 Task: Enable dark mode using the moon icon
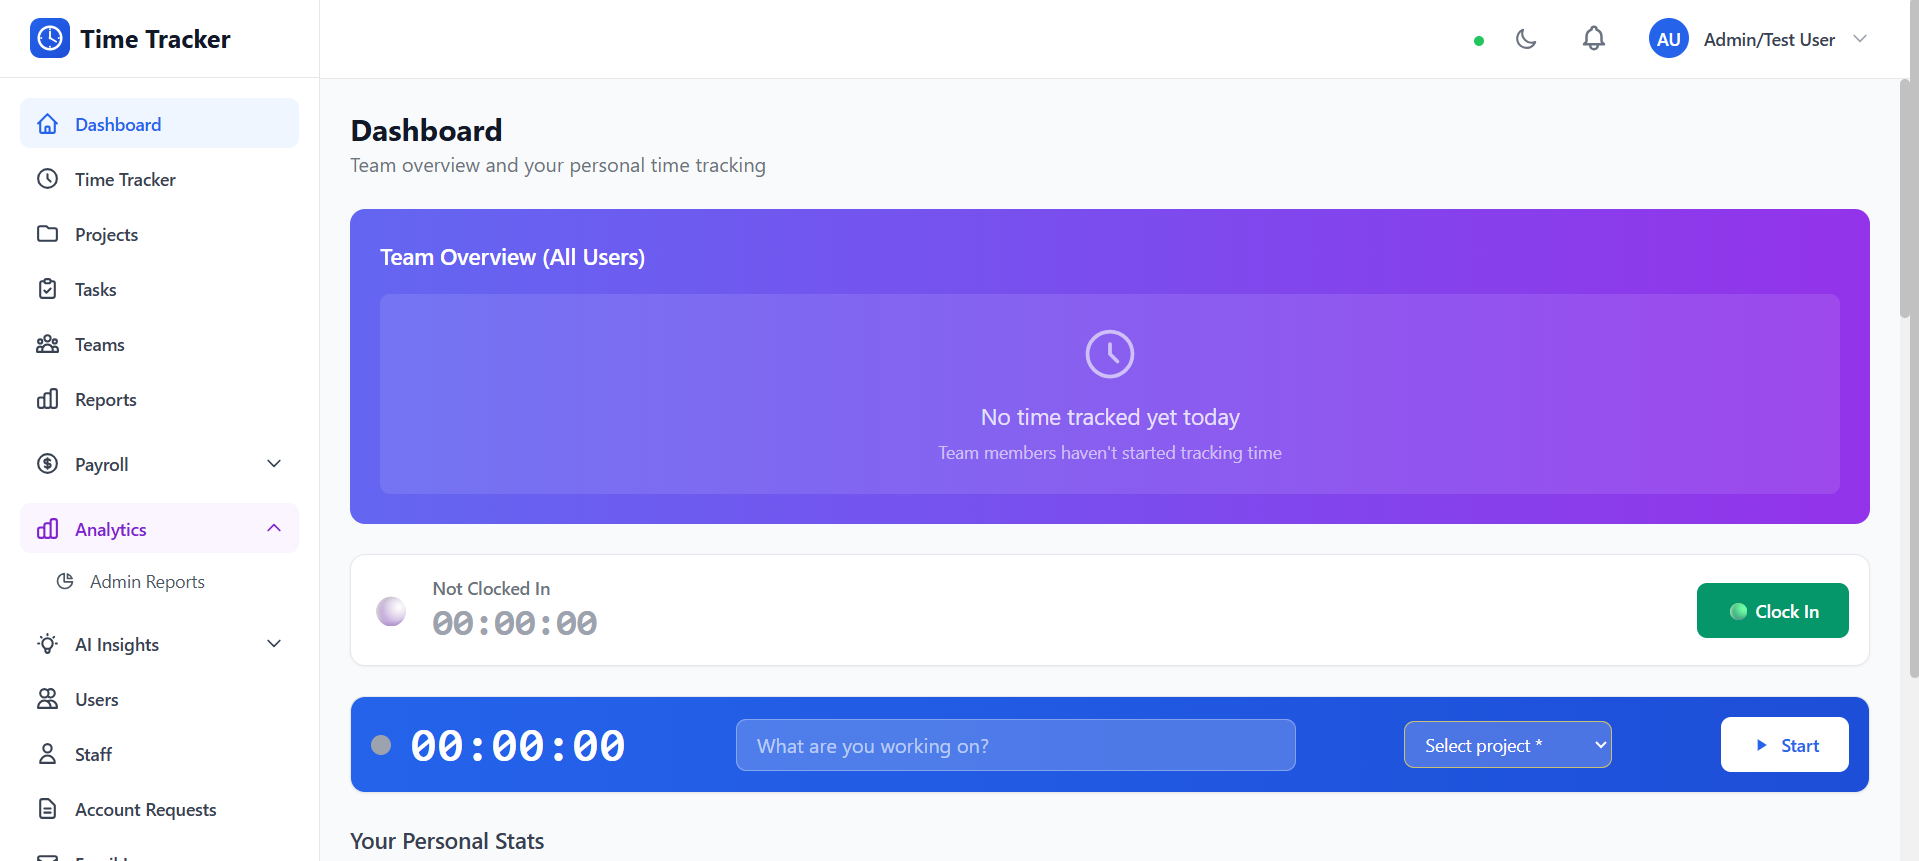(x=1526, y=38)
